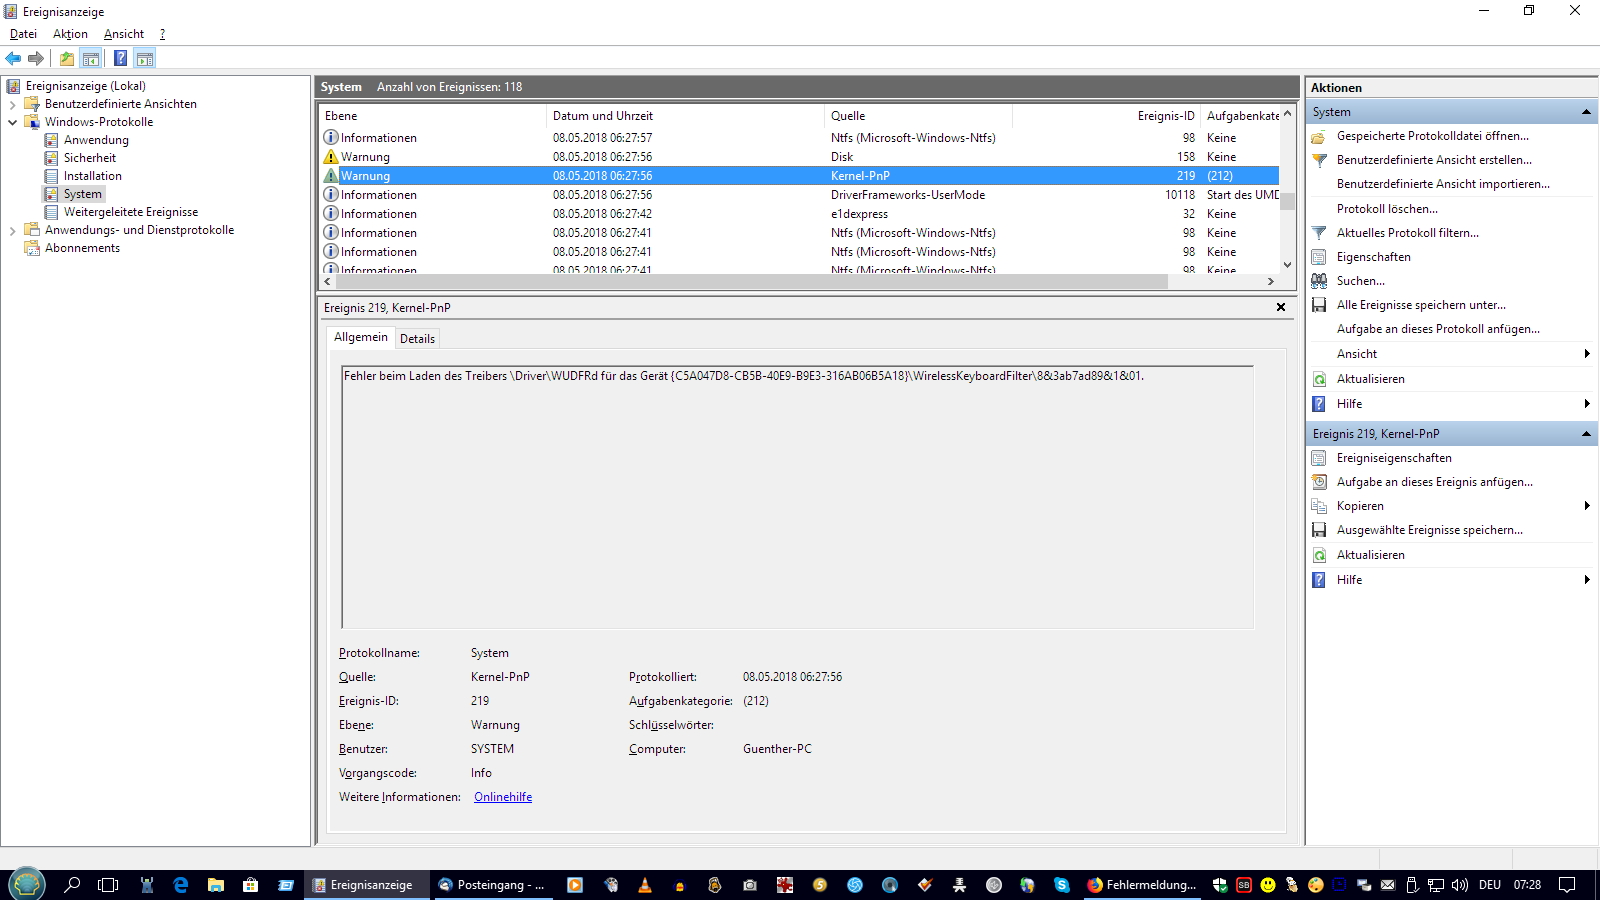Expand Benutzerdefinierte Ansichten tree node
The width and height of the screenshot is (1600, 900).
coord(12,104)
